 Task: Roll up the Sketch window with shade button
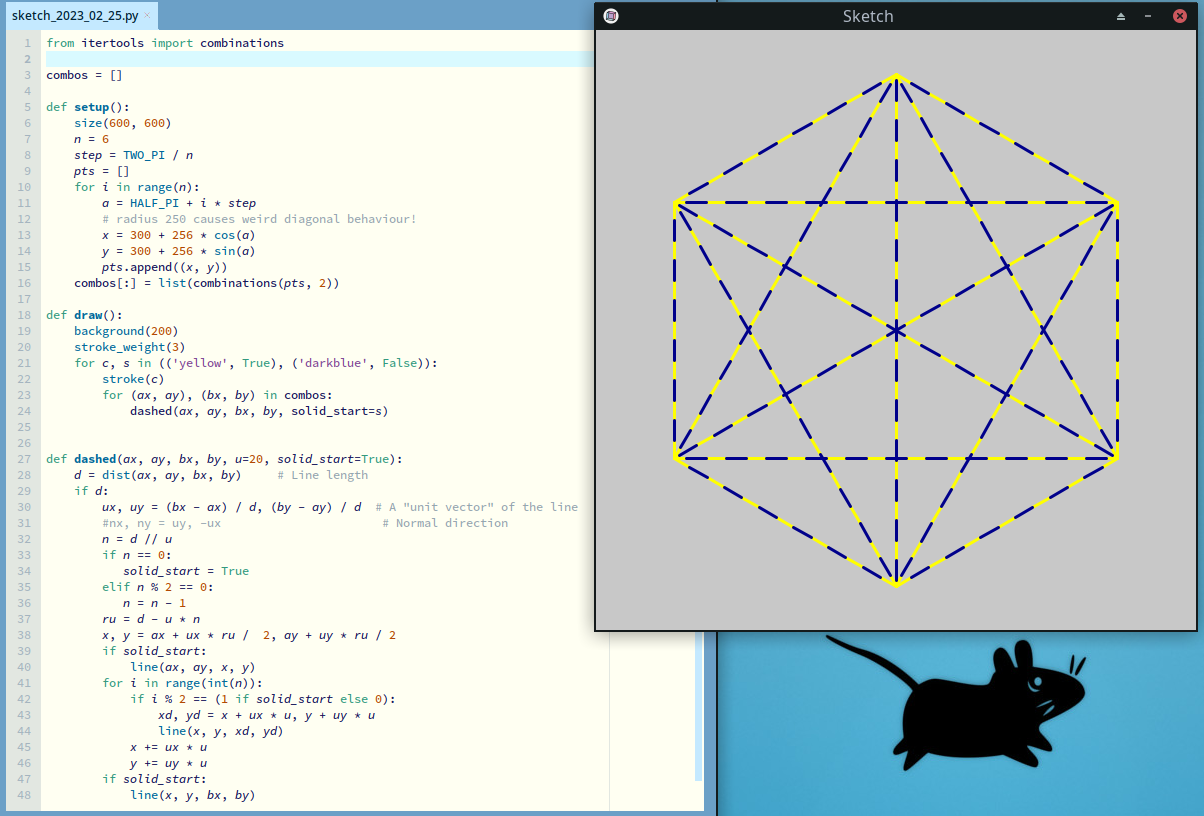1121,16
